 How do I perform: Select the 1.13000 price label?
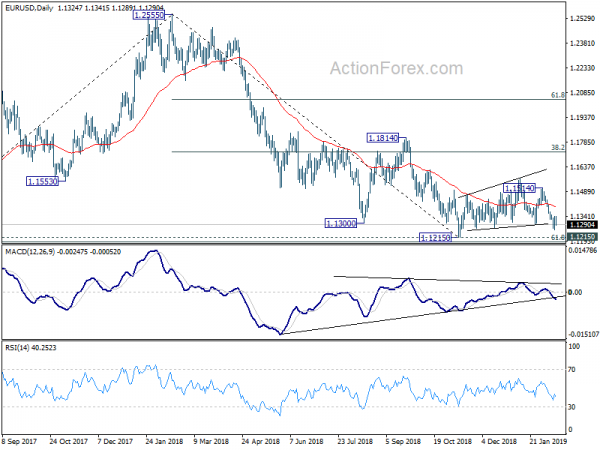click(341, 223)
